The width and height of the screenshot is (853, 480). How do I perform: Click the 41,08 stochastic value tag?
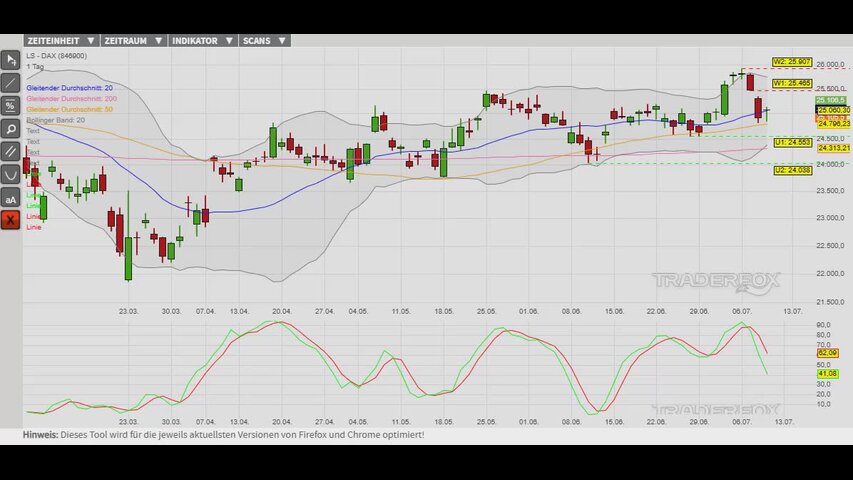(x=827, y=374)
